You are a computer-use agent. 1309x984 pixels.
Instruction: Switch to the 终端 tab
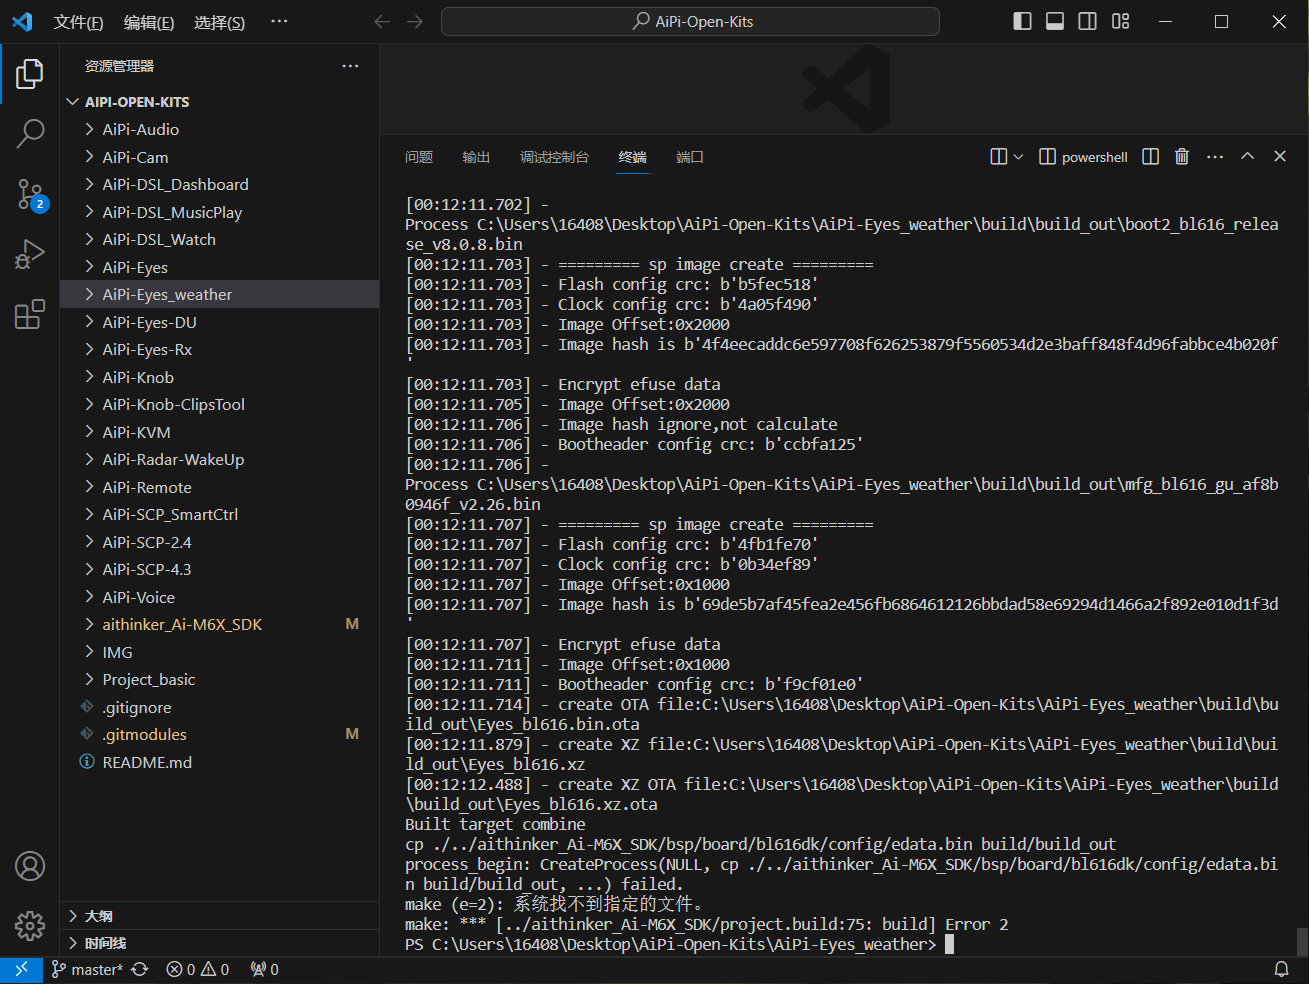[633, 157]
